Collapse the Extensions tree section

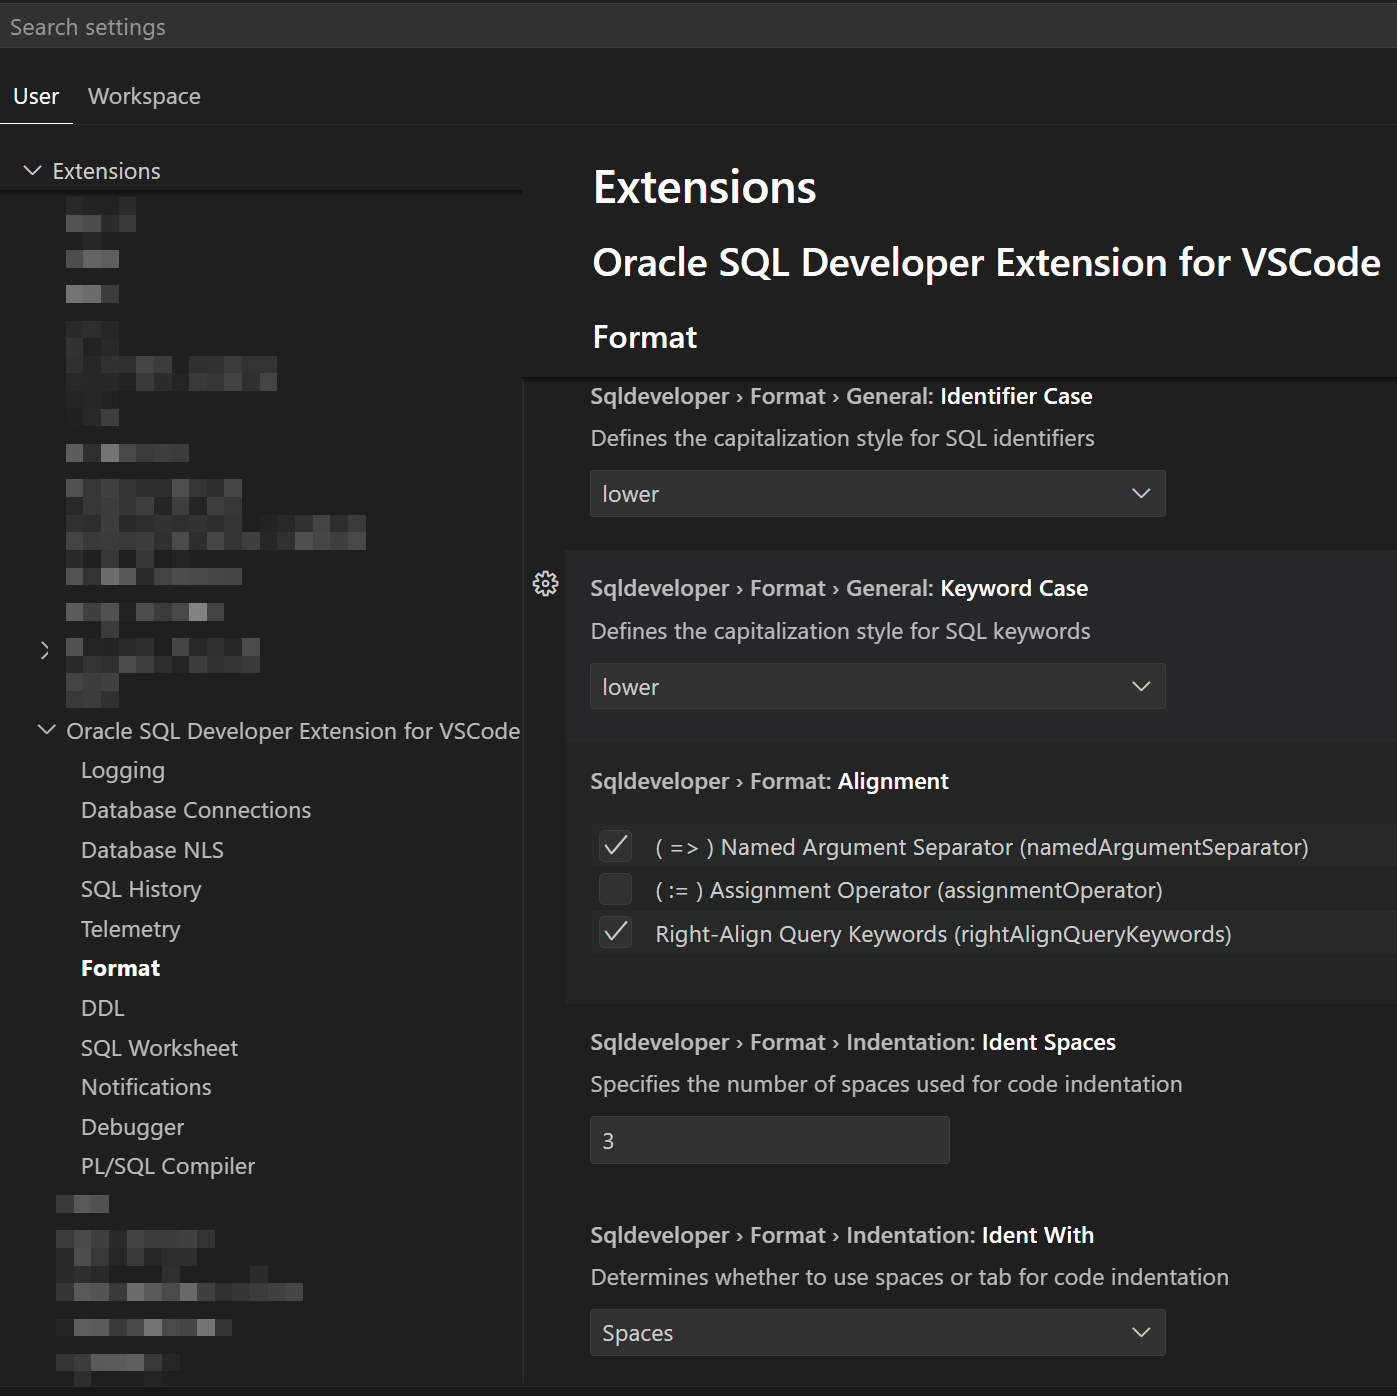[32, 171]
